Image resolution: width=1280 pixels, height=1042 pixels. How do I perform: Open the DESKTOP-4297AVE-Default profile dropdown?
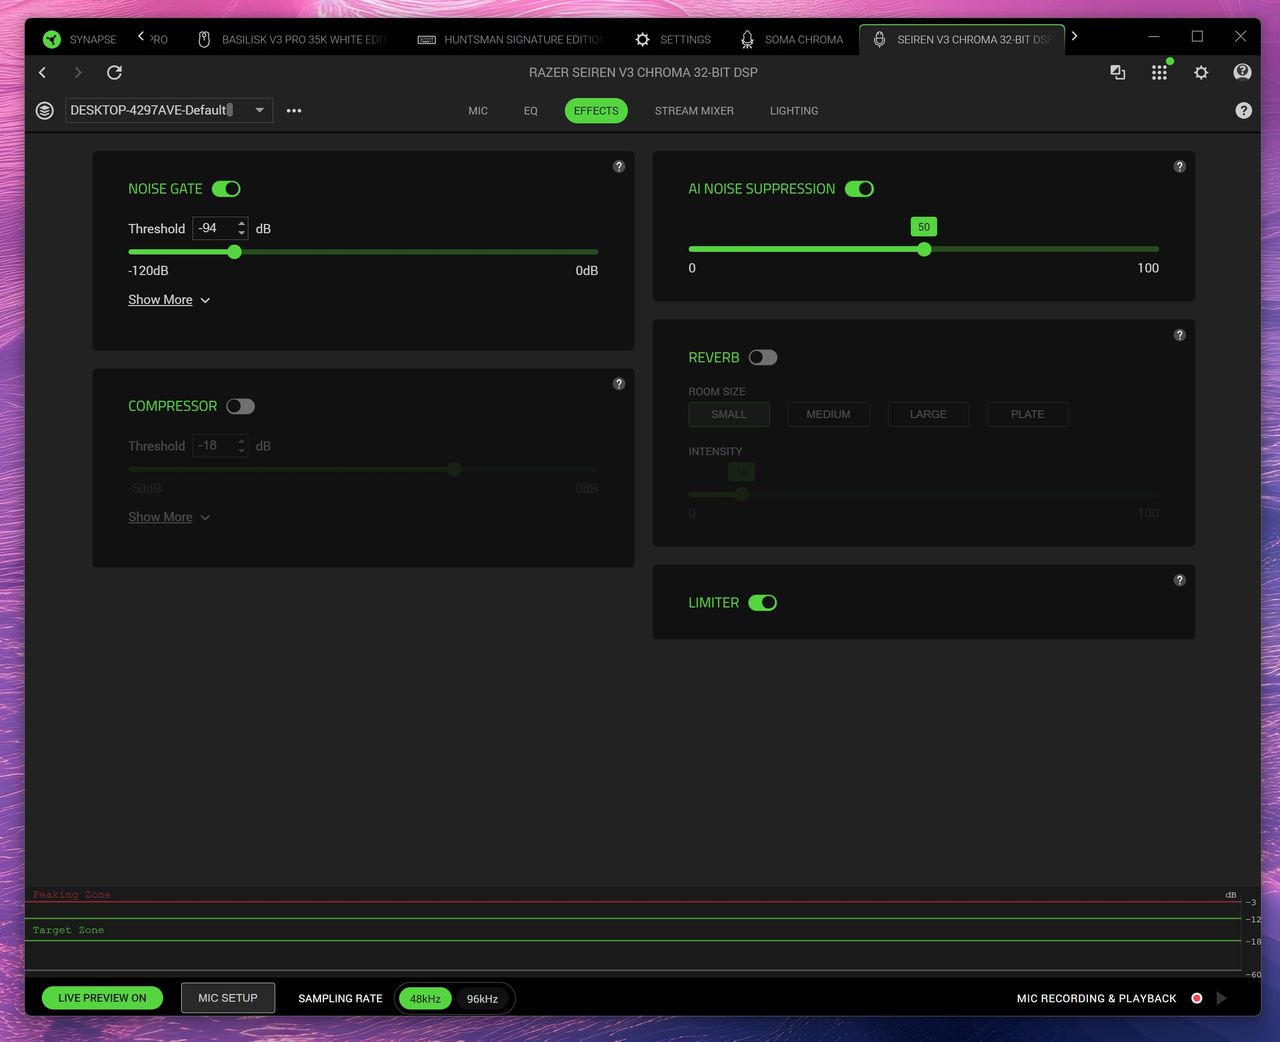(x=169, y=110)
